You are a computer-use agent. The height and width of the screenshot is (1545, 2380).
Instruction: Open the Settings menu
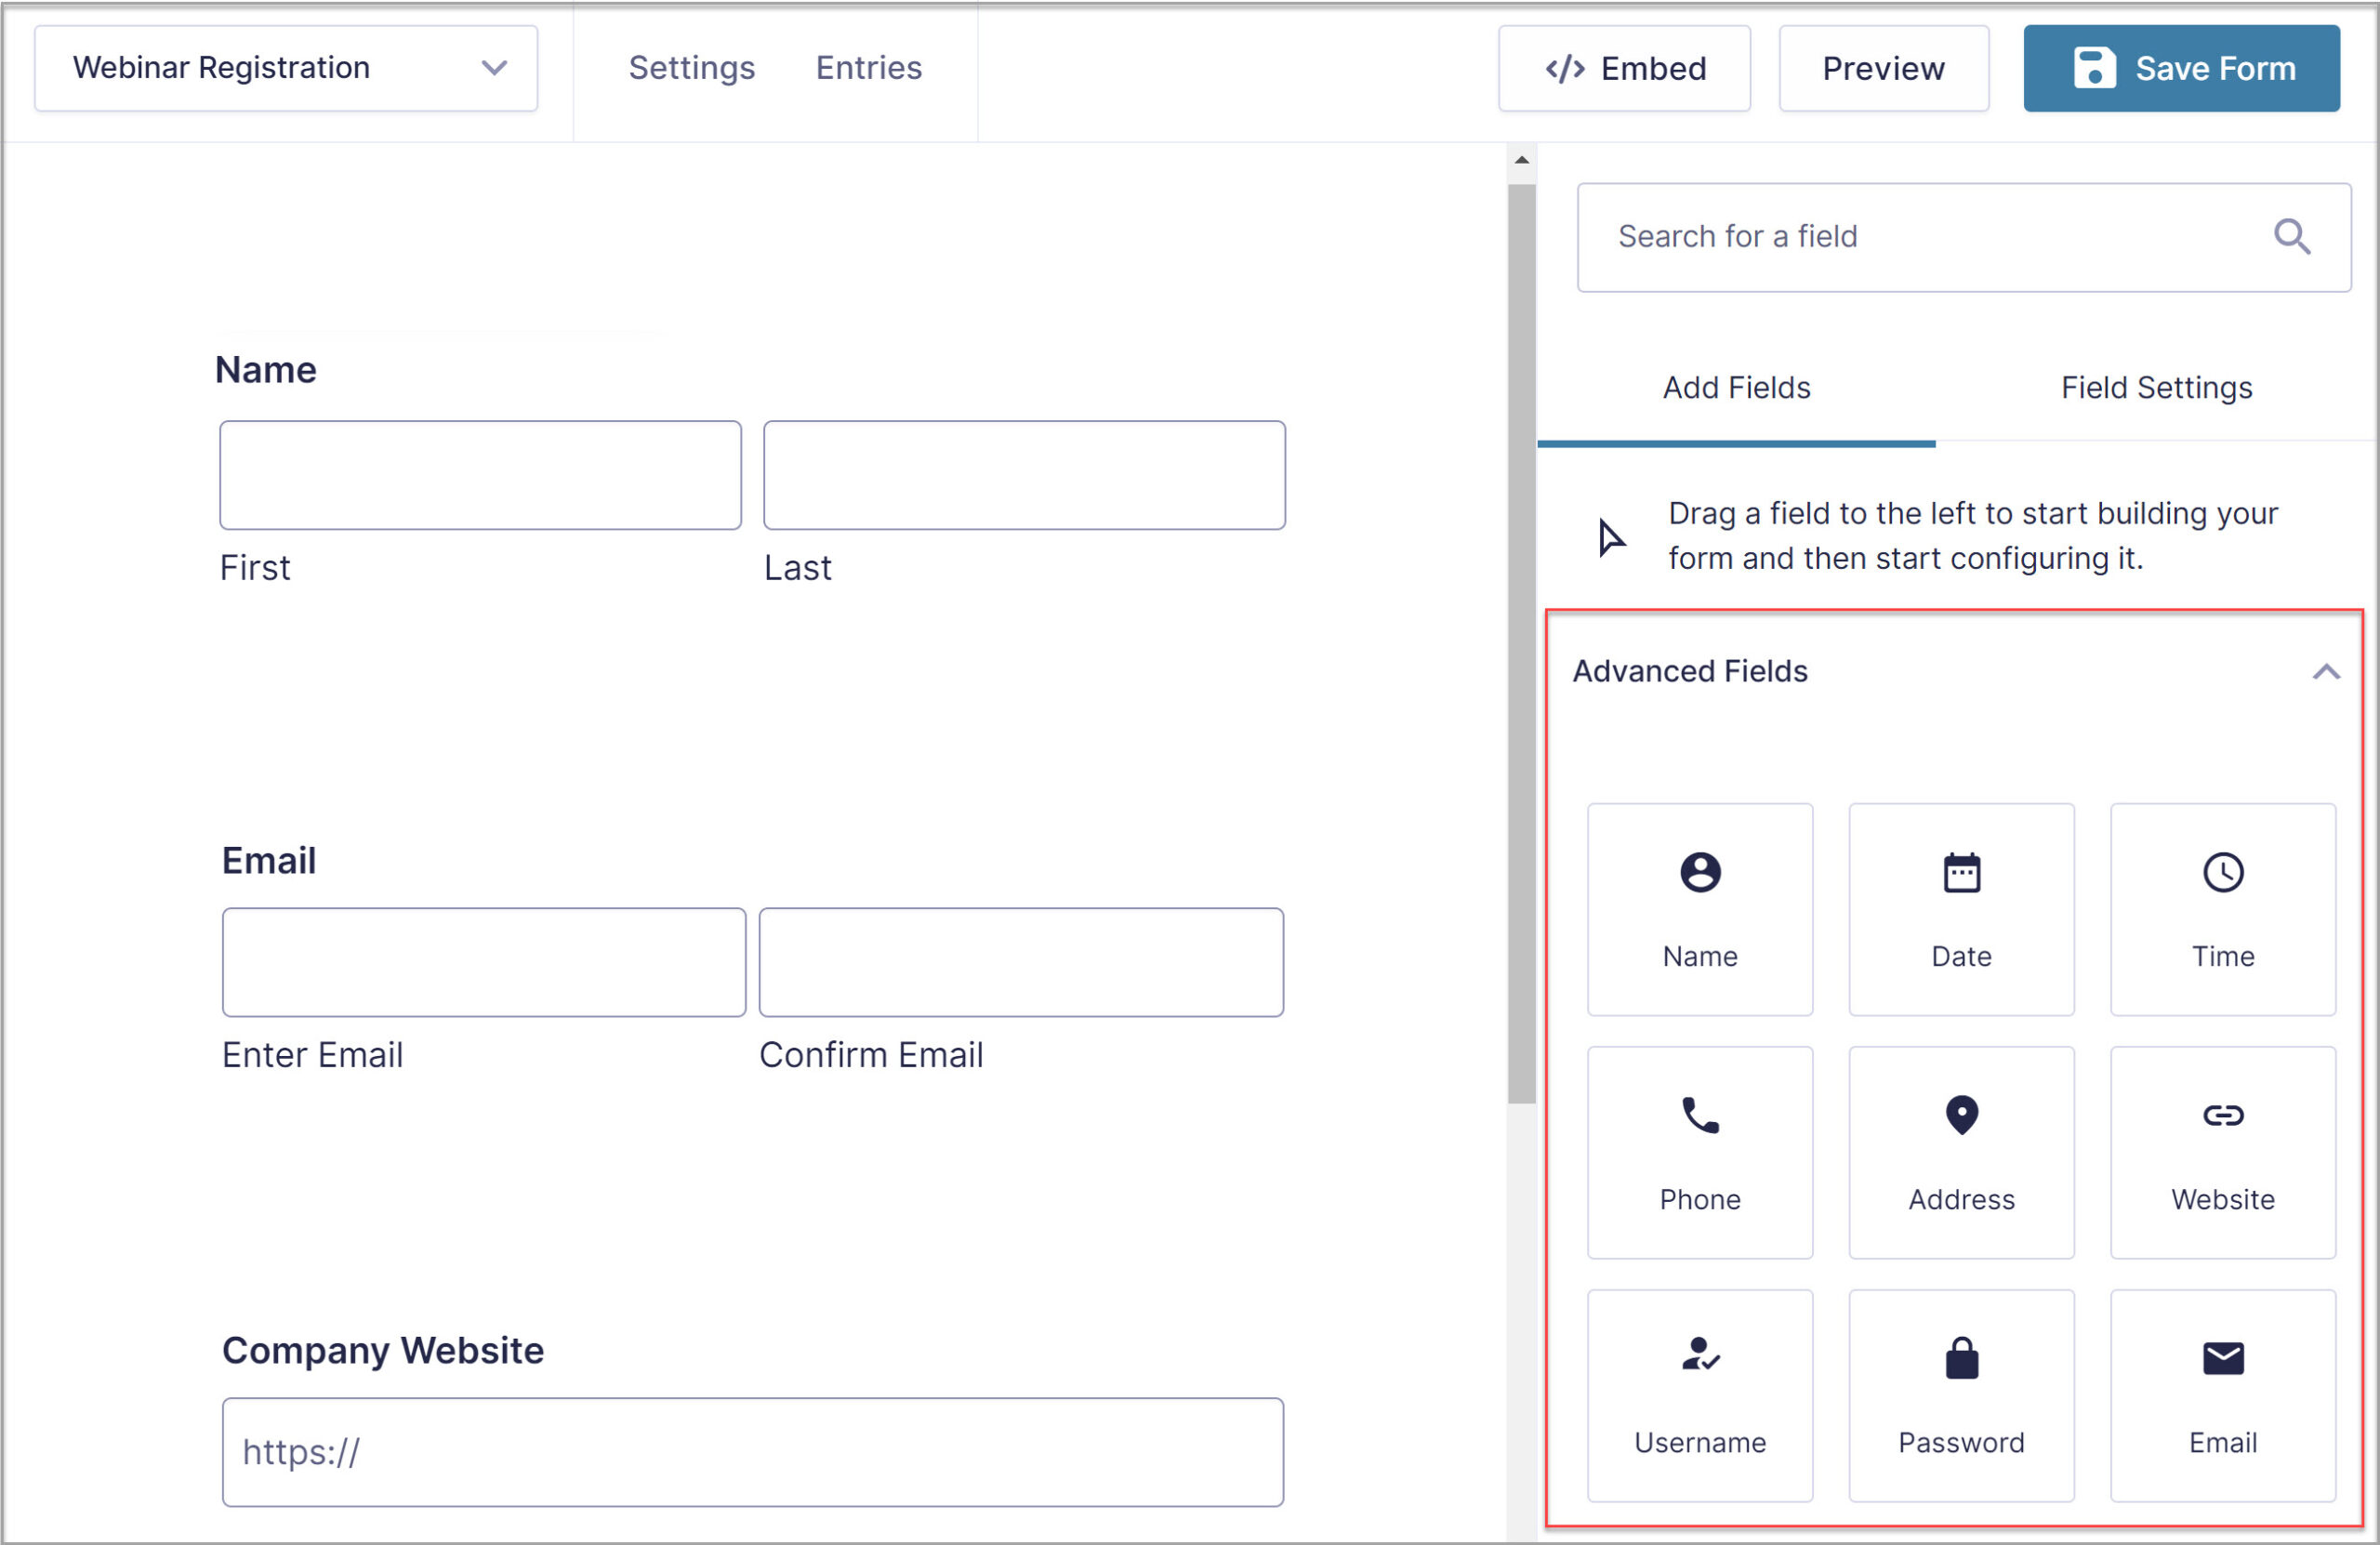point(691,68)
